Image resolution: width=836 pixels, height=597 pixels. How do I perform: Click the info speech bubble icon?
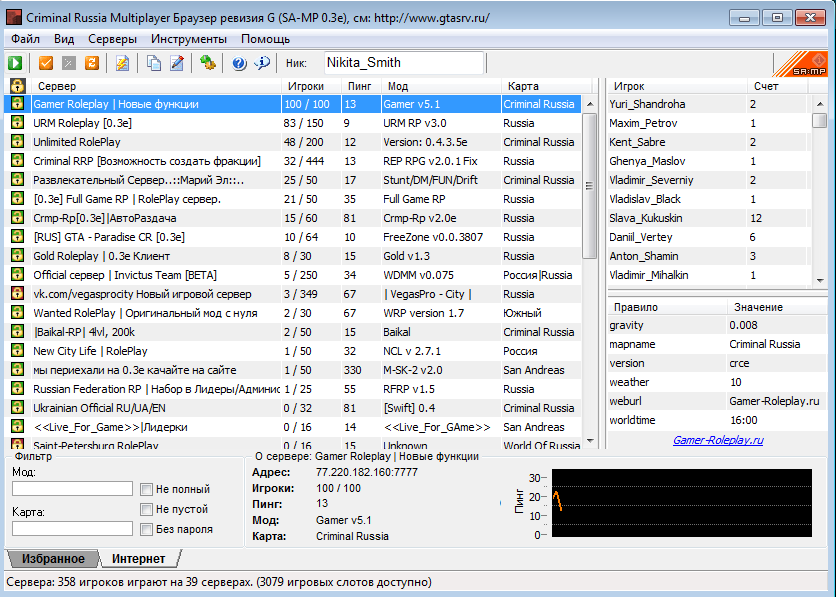click(x=262, y=63)
